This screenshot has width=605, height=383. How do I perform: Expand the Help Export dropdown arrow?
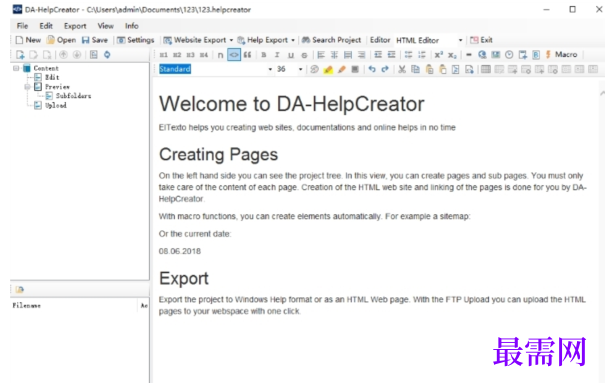click(x=293, y=40)
